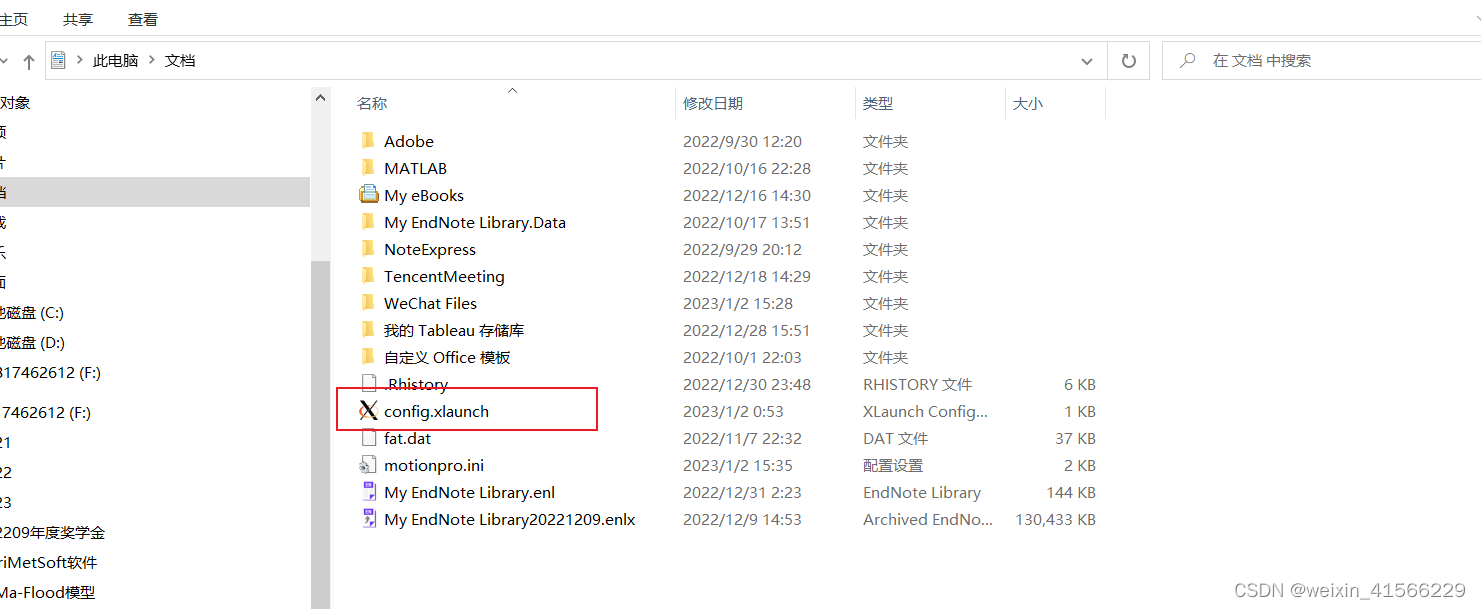Click the search magnifier icon
The width and height of the screenshot is (1481, 609).
pos(1186,60)
